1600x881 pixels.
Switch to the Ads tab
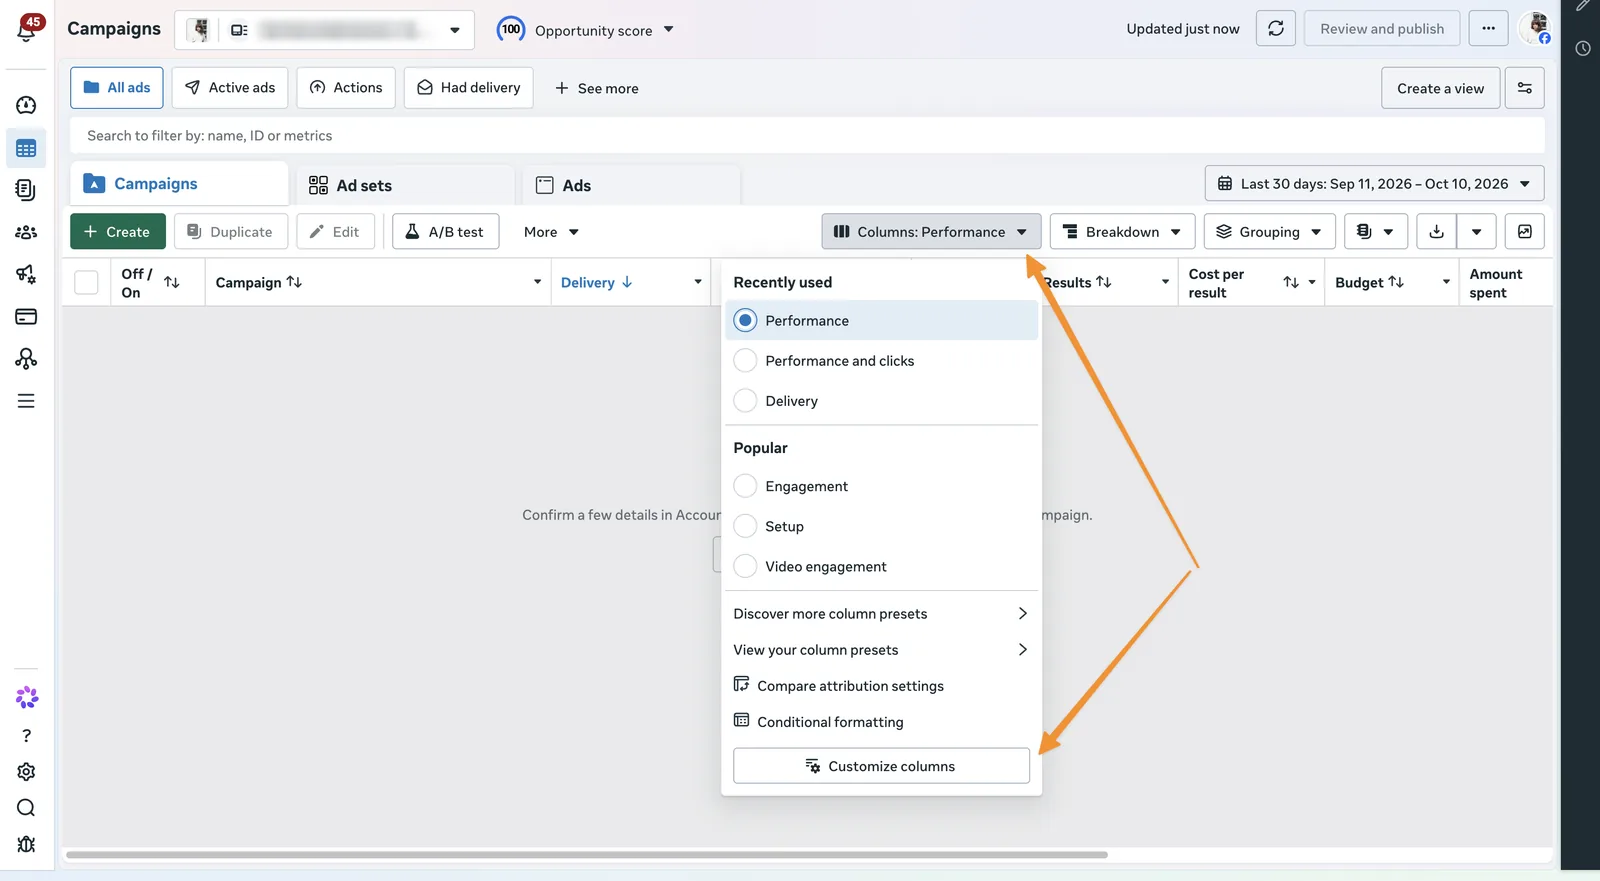pos(631,185)
